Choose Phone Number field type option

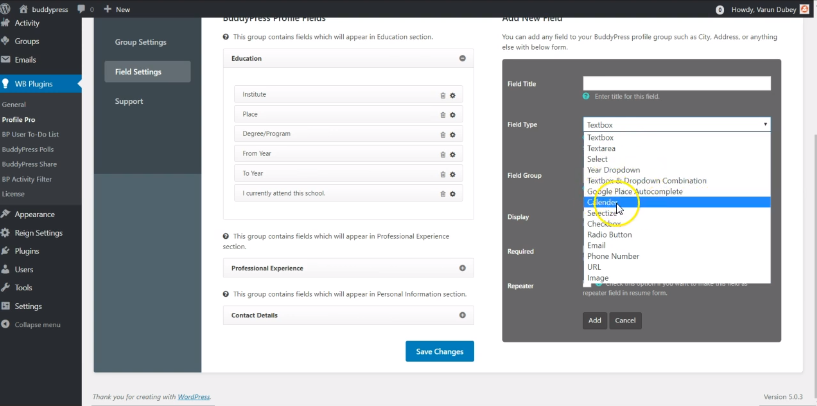(677, 256)
